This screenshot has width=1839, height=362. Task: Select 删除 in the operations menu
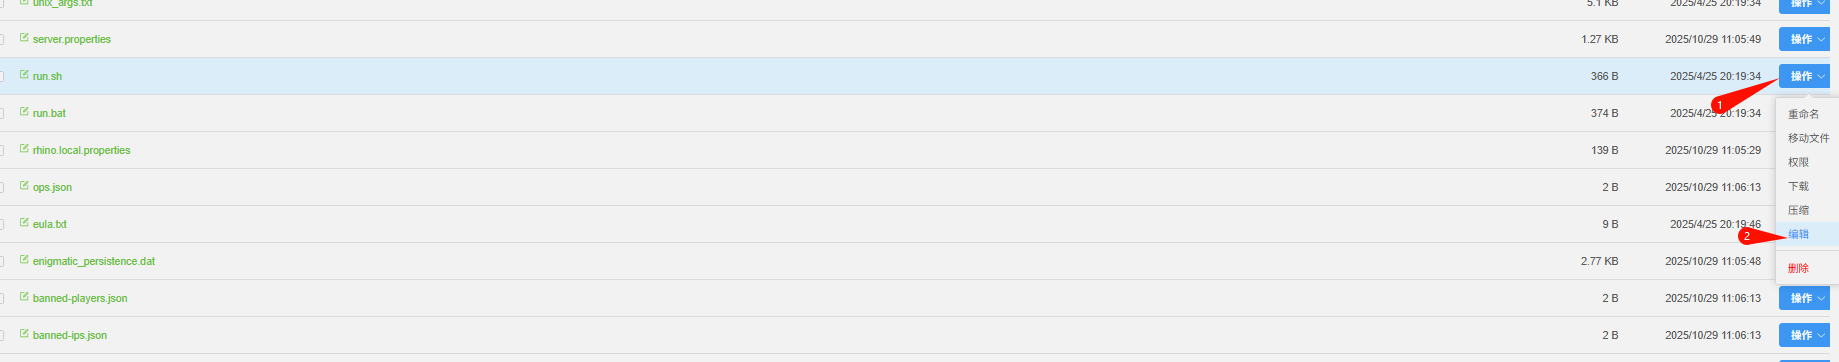pyautogui.click(x=1799, y=268)
